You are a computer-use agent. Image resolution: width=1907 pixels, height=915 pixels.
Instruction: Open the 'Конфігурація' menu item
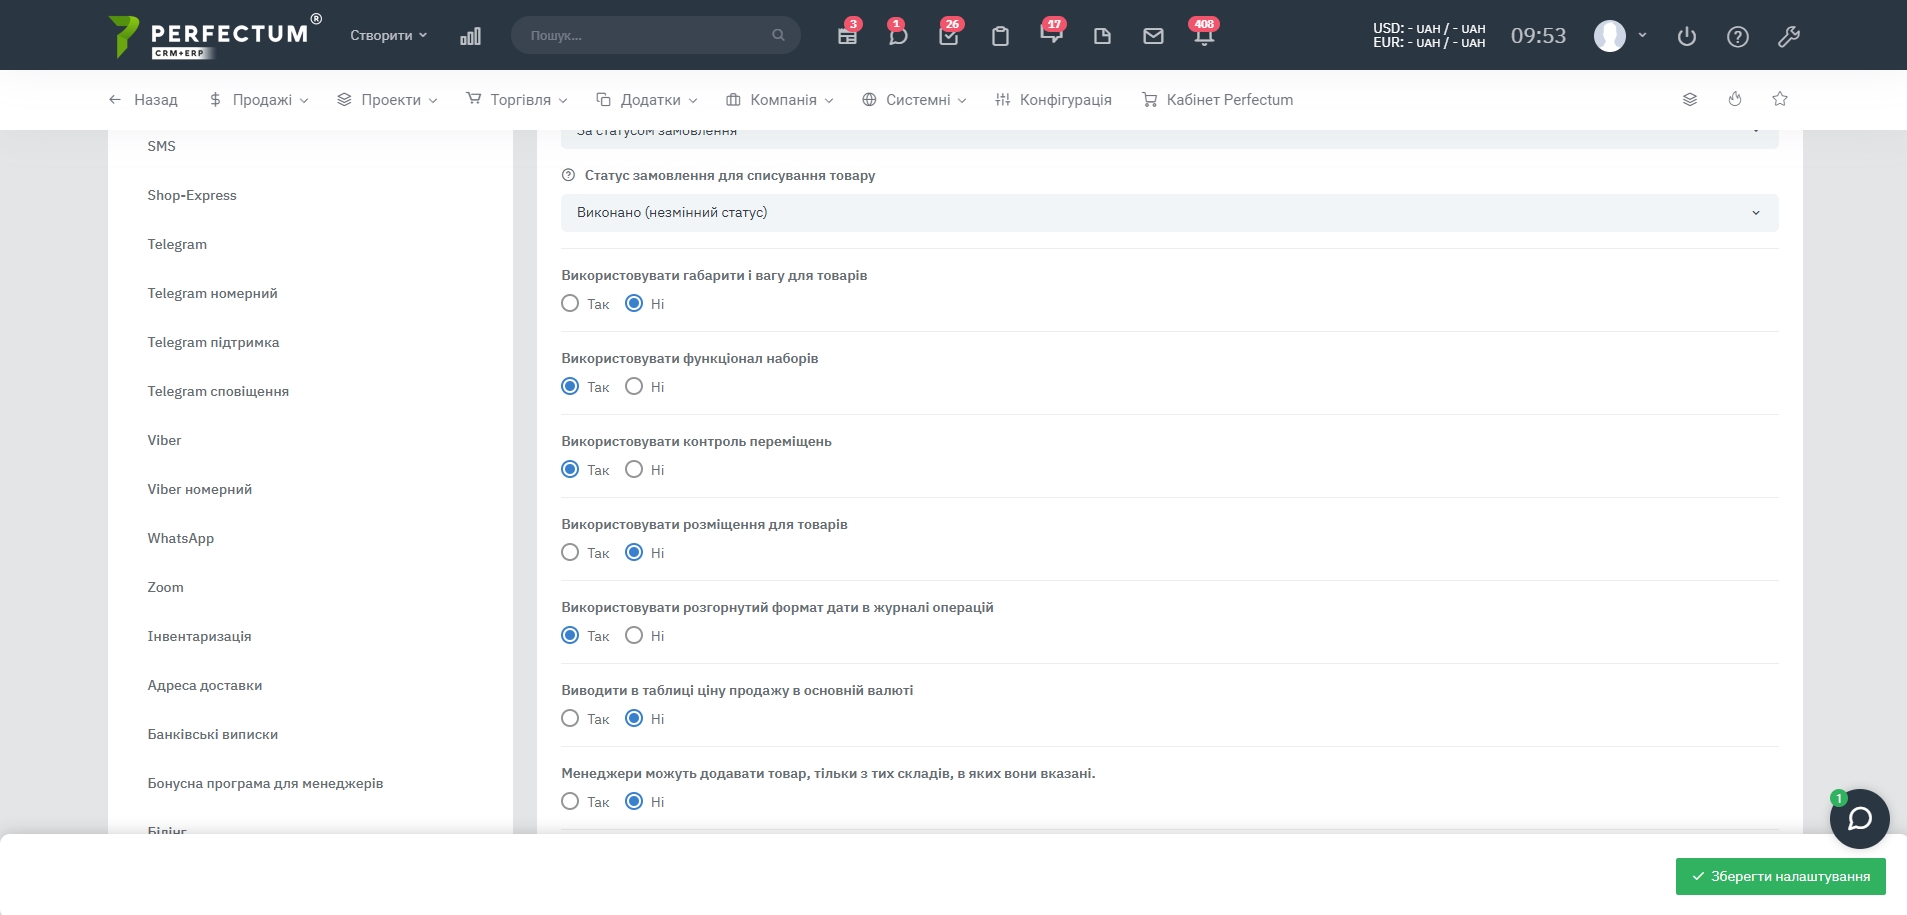[x=1053, y=100]
